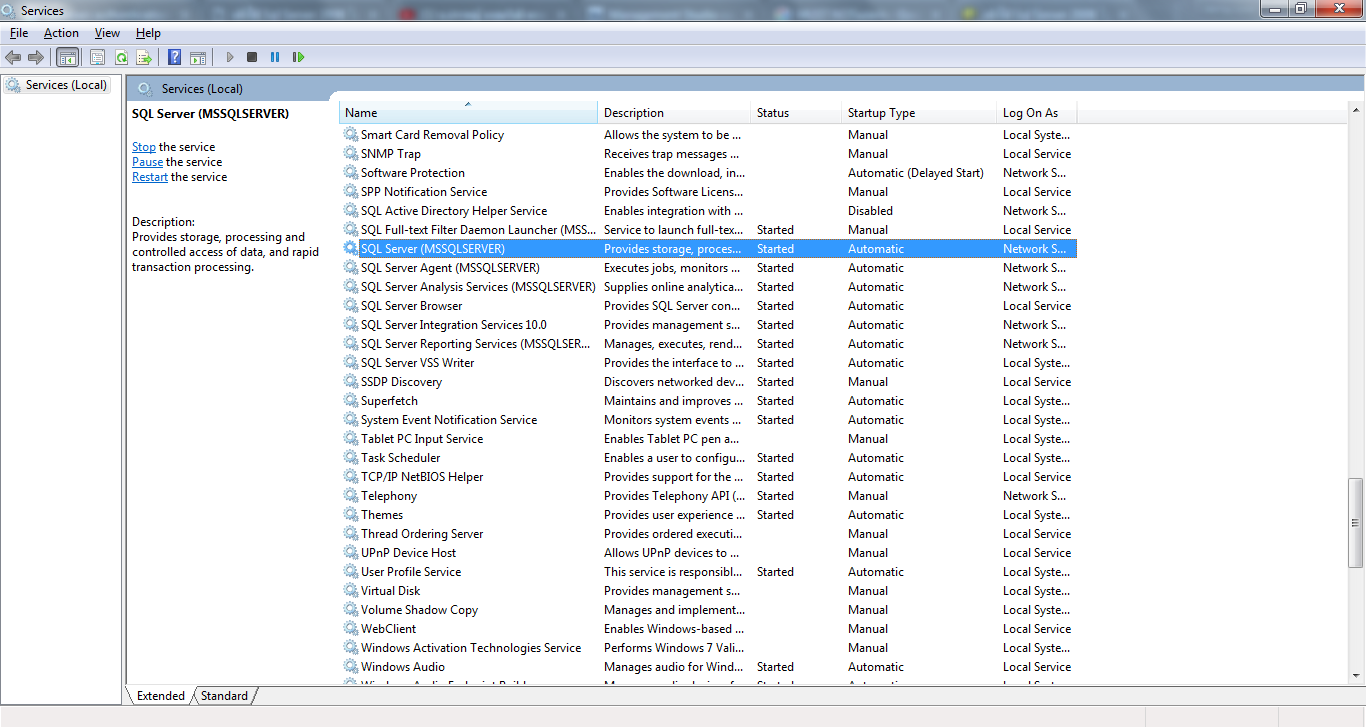Click the Disabled startup type cell
1366x728 pixels.
(870, 210)
